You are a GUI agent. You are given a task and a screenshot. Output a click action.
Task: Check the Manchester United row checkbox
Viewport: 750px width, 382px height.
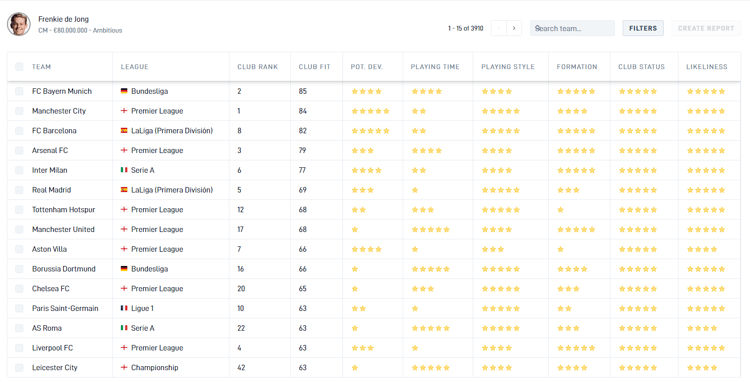pyautogui.click(x=19, y=229)
